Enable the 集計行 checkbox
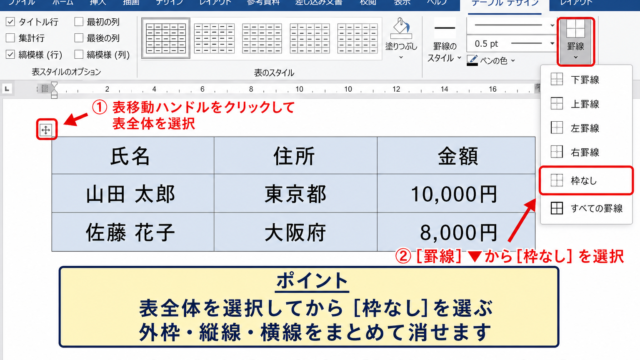Viewport: 640px width, 360px height. pos(11,38)
